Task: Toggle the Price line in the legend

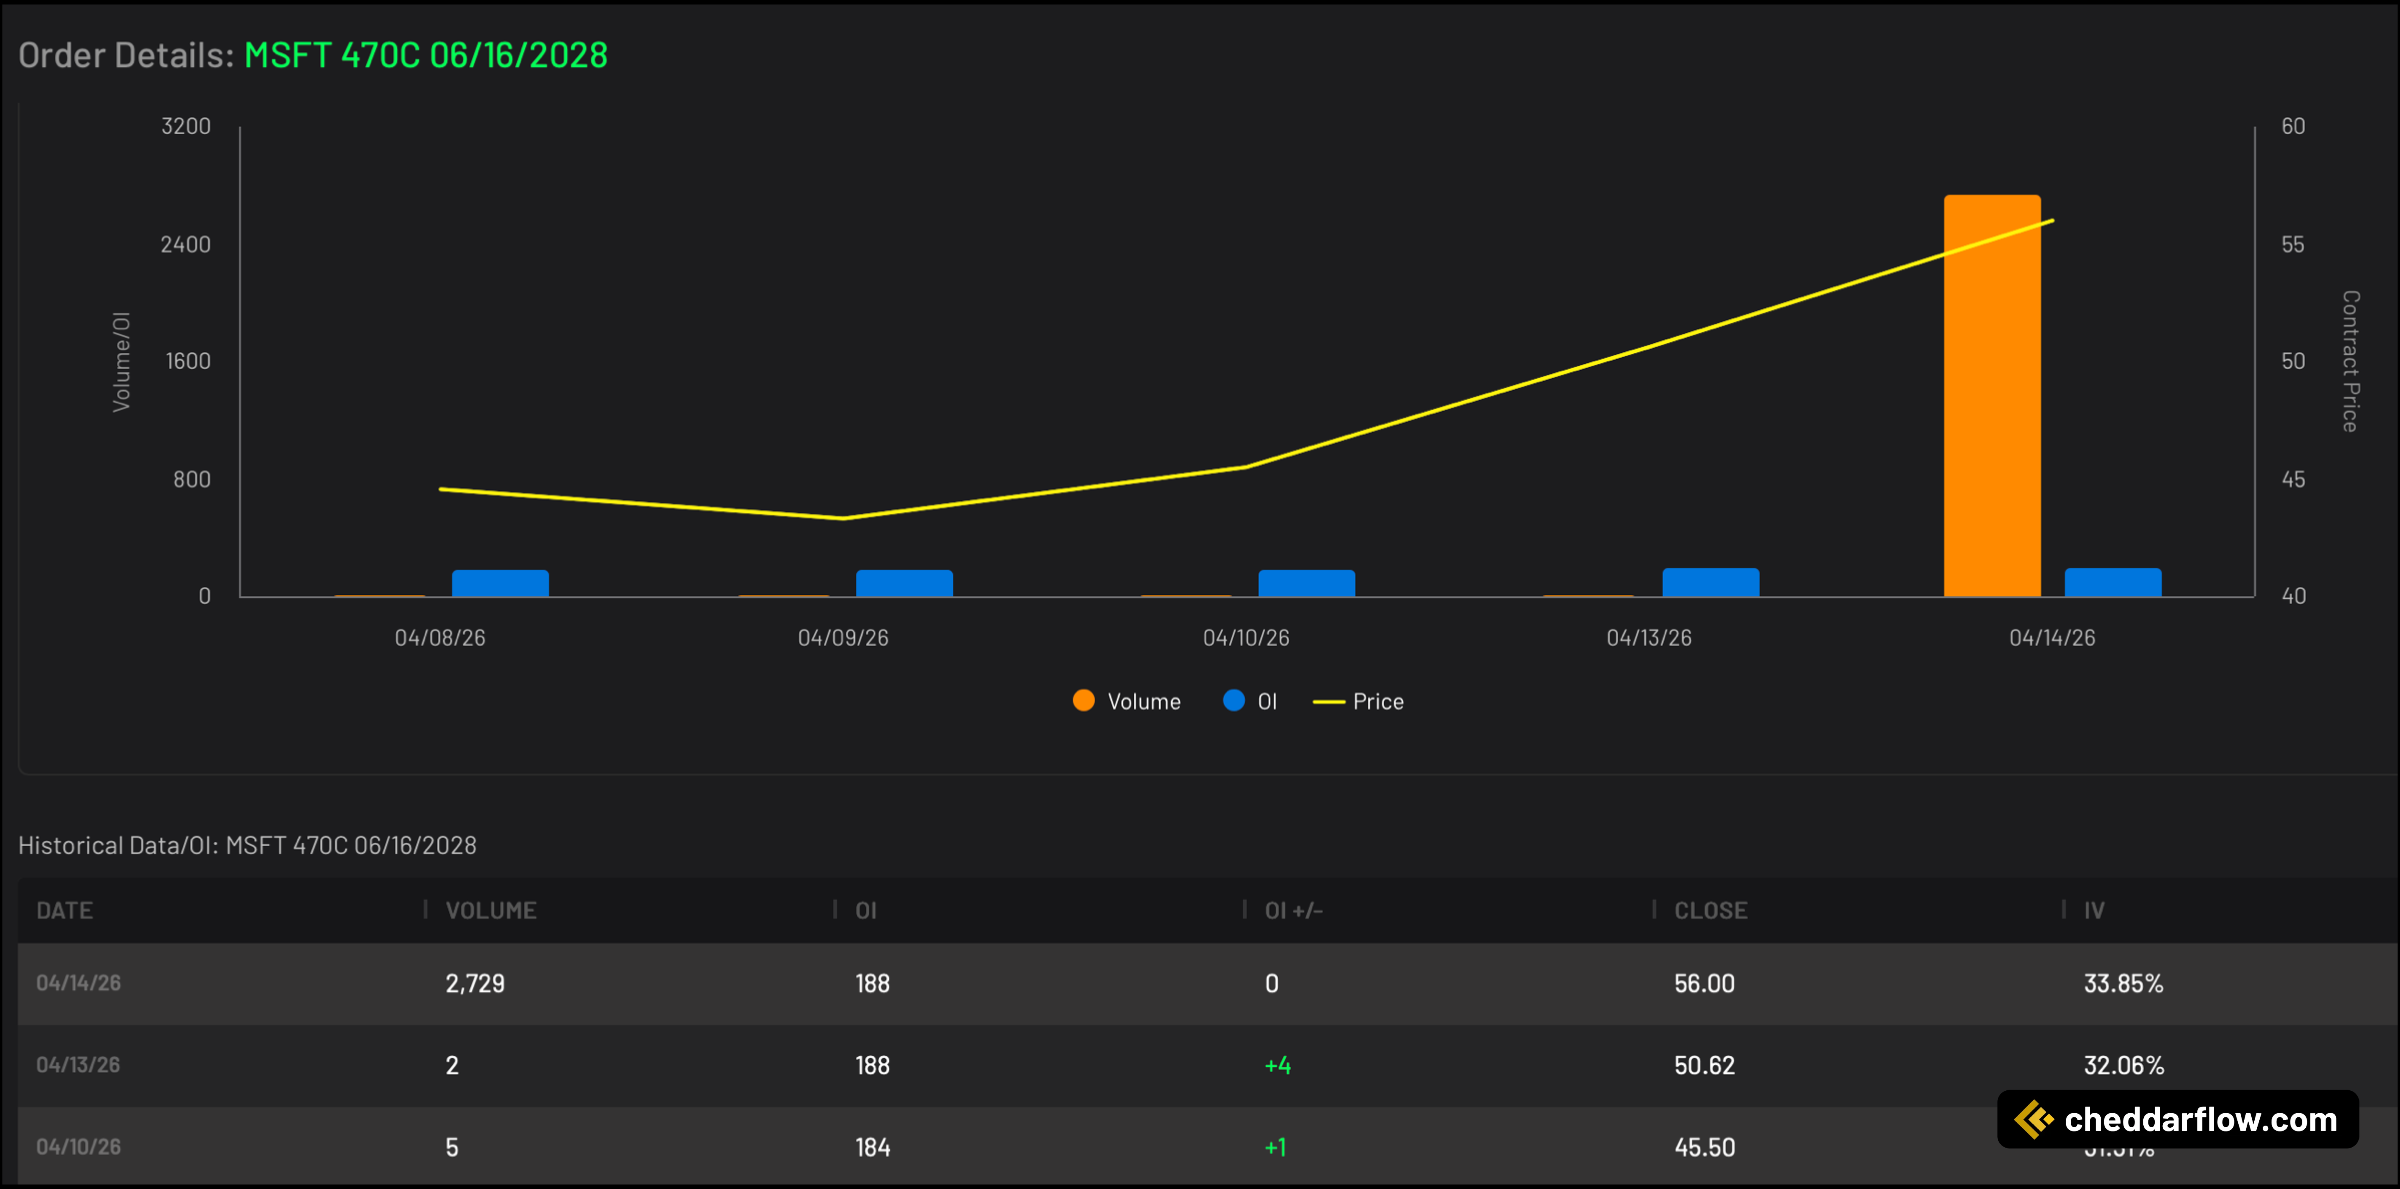Action: pyautogui.click(x=1358, y=701)
